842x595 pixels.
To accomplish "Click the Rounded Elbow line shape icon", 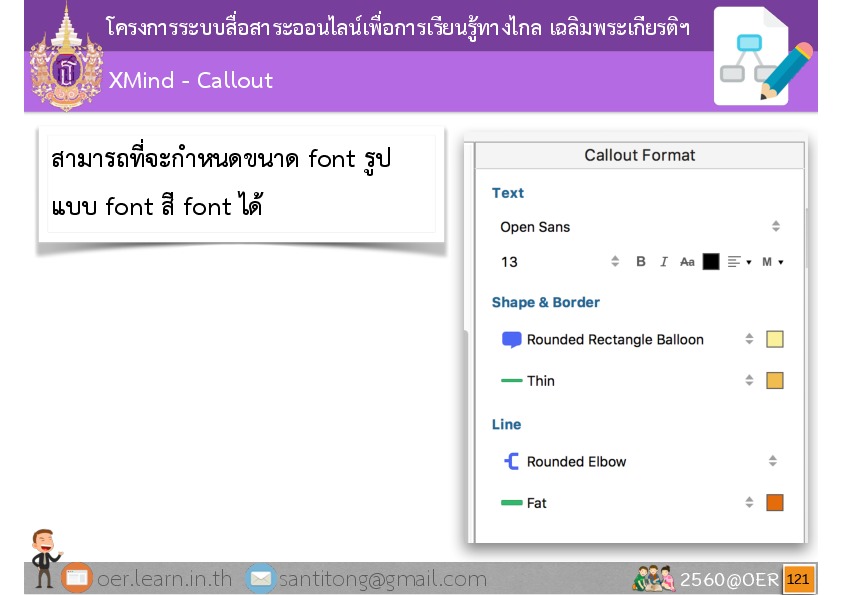I will tap(511, 462).
